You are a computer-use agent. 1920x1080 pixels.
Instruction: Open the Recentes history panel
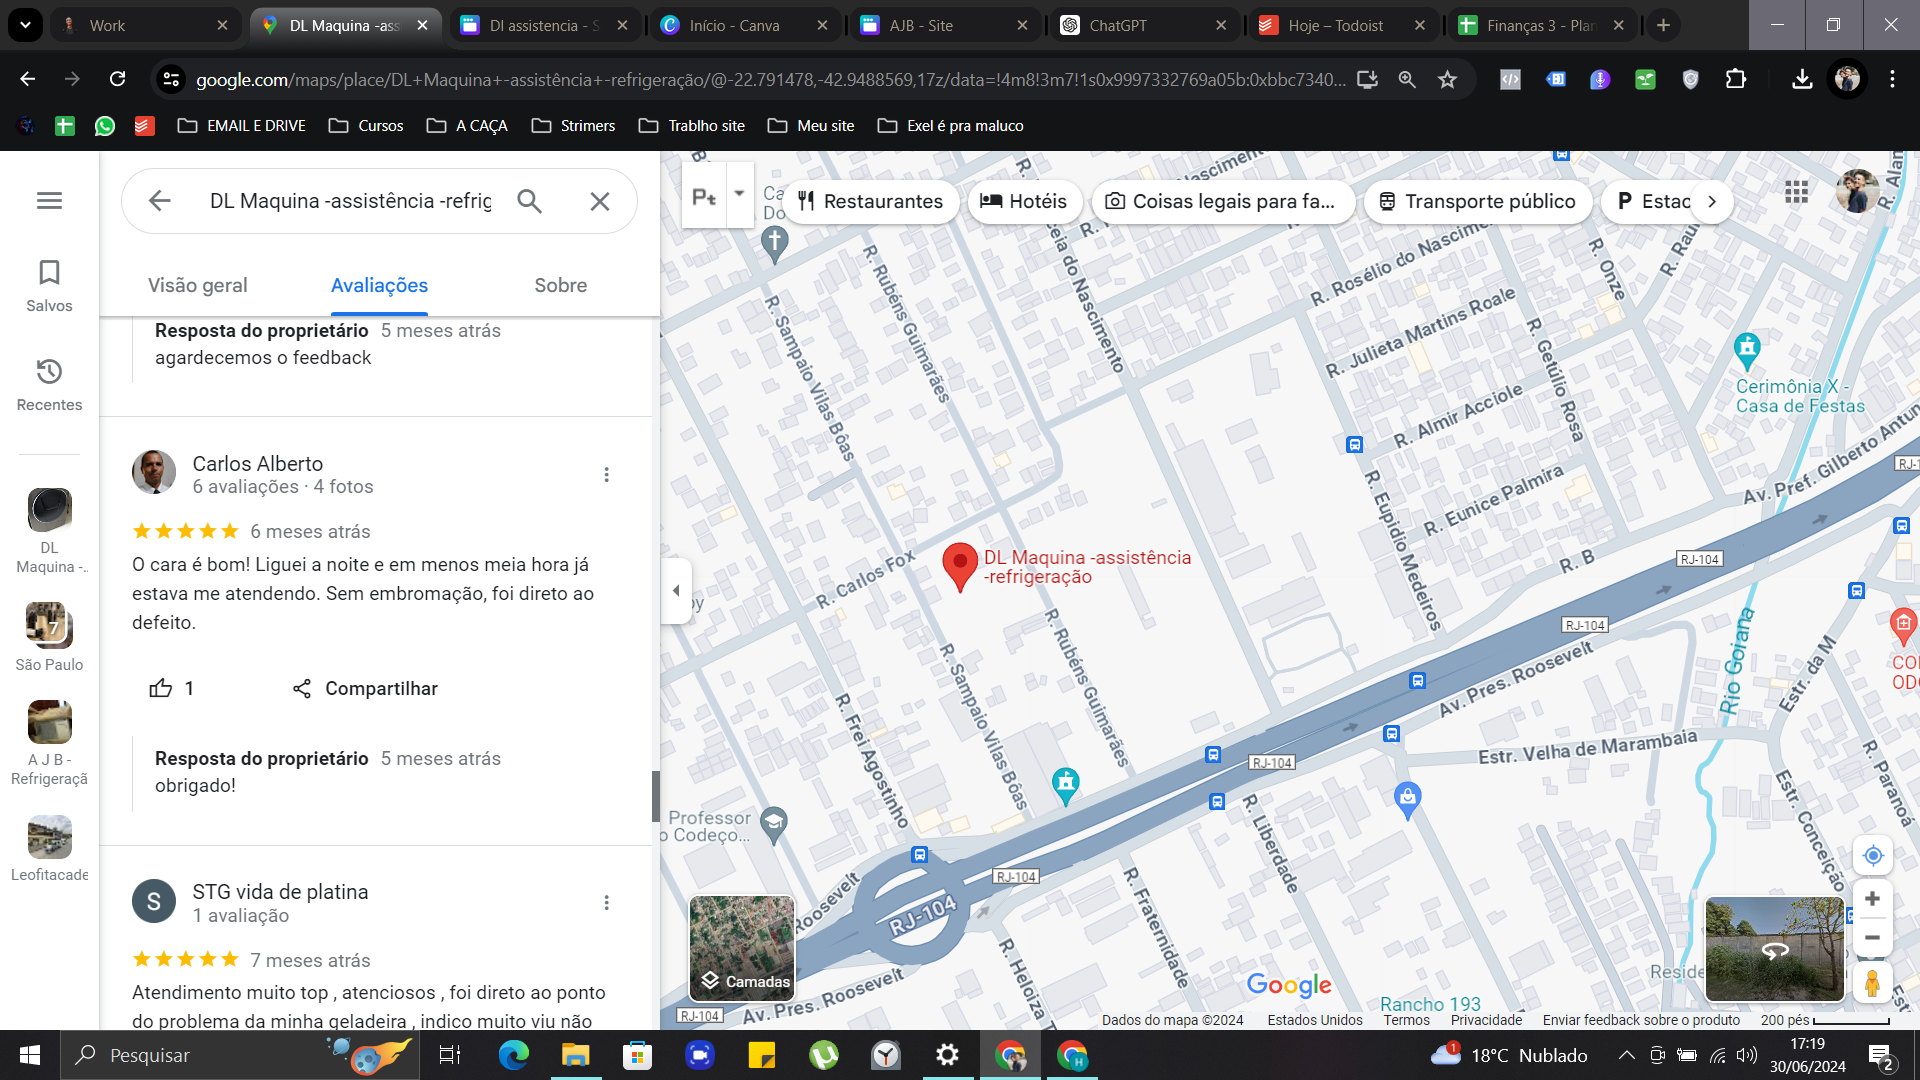[x=49, y=385]
